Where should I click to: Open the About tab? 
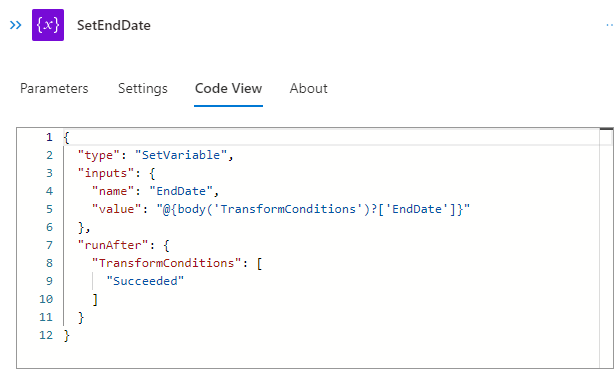point(309,88)
